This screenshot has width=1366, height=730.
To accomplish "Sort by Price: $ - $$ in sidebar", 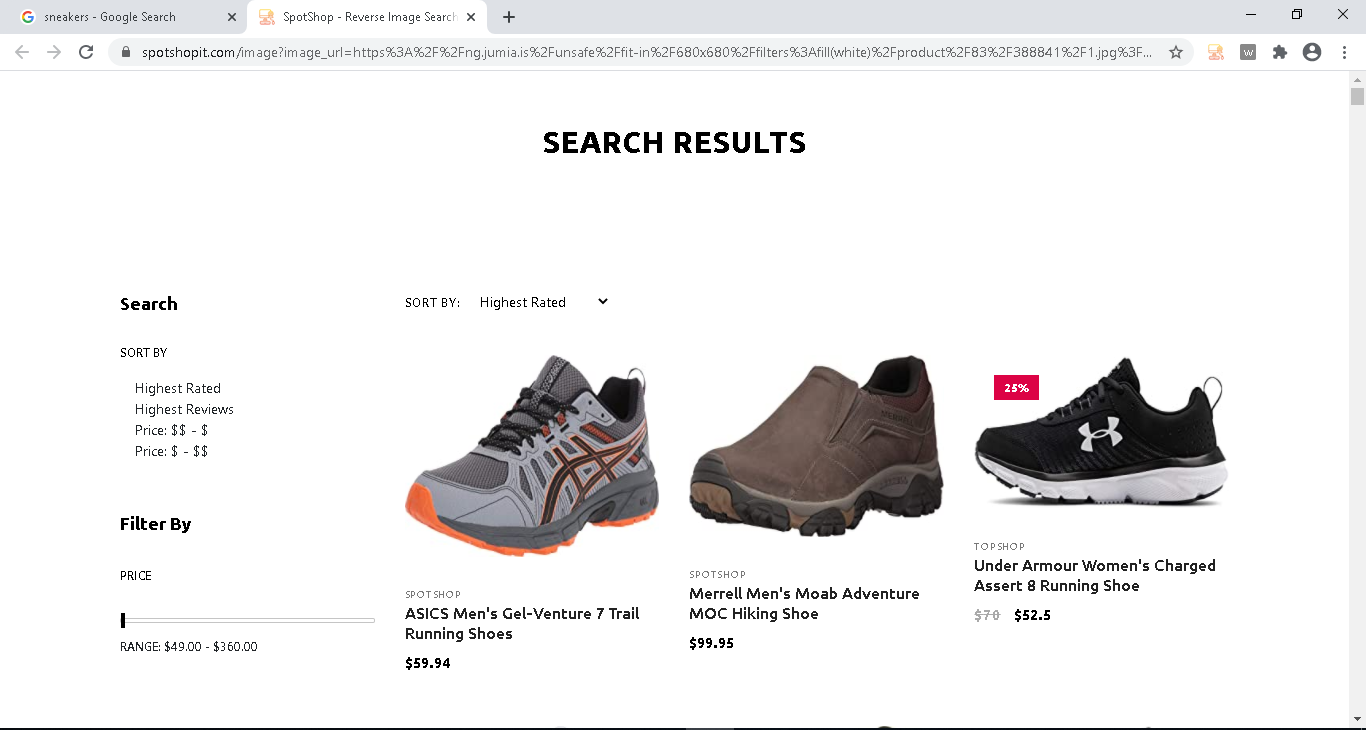I will [x=171, y=451].
